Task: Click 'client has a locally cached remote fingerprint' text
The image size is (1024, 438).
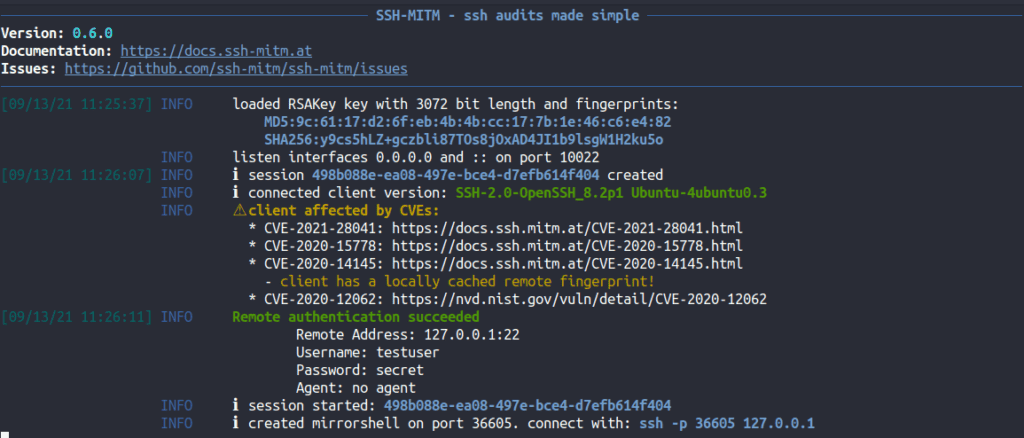Action: 468,282
